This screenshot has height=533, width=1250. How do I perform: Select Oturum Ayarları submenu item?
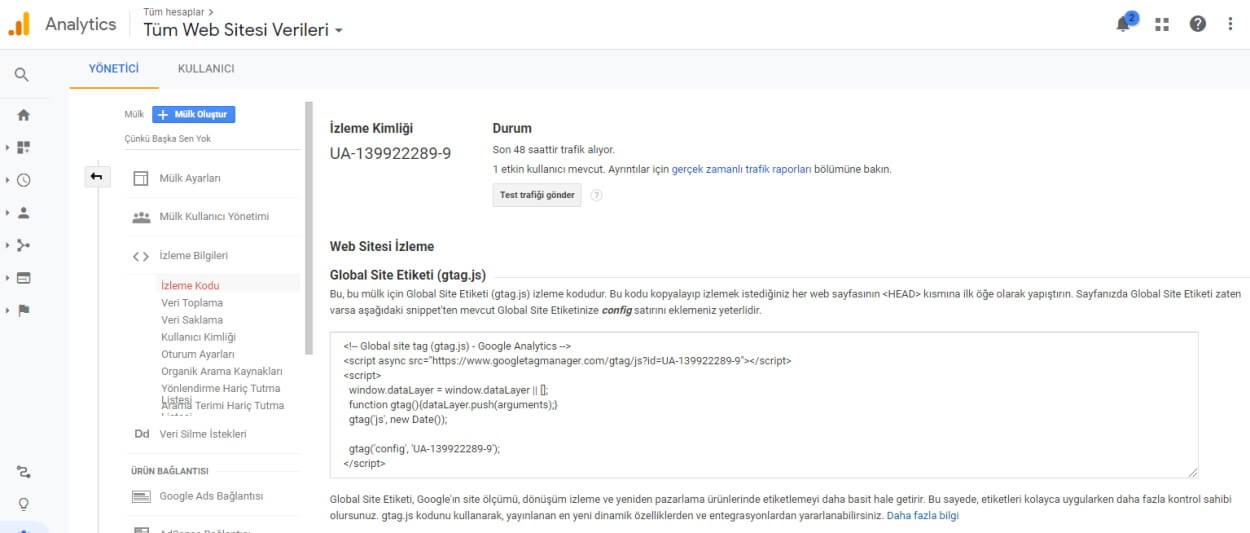(198, 354)
